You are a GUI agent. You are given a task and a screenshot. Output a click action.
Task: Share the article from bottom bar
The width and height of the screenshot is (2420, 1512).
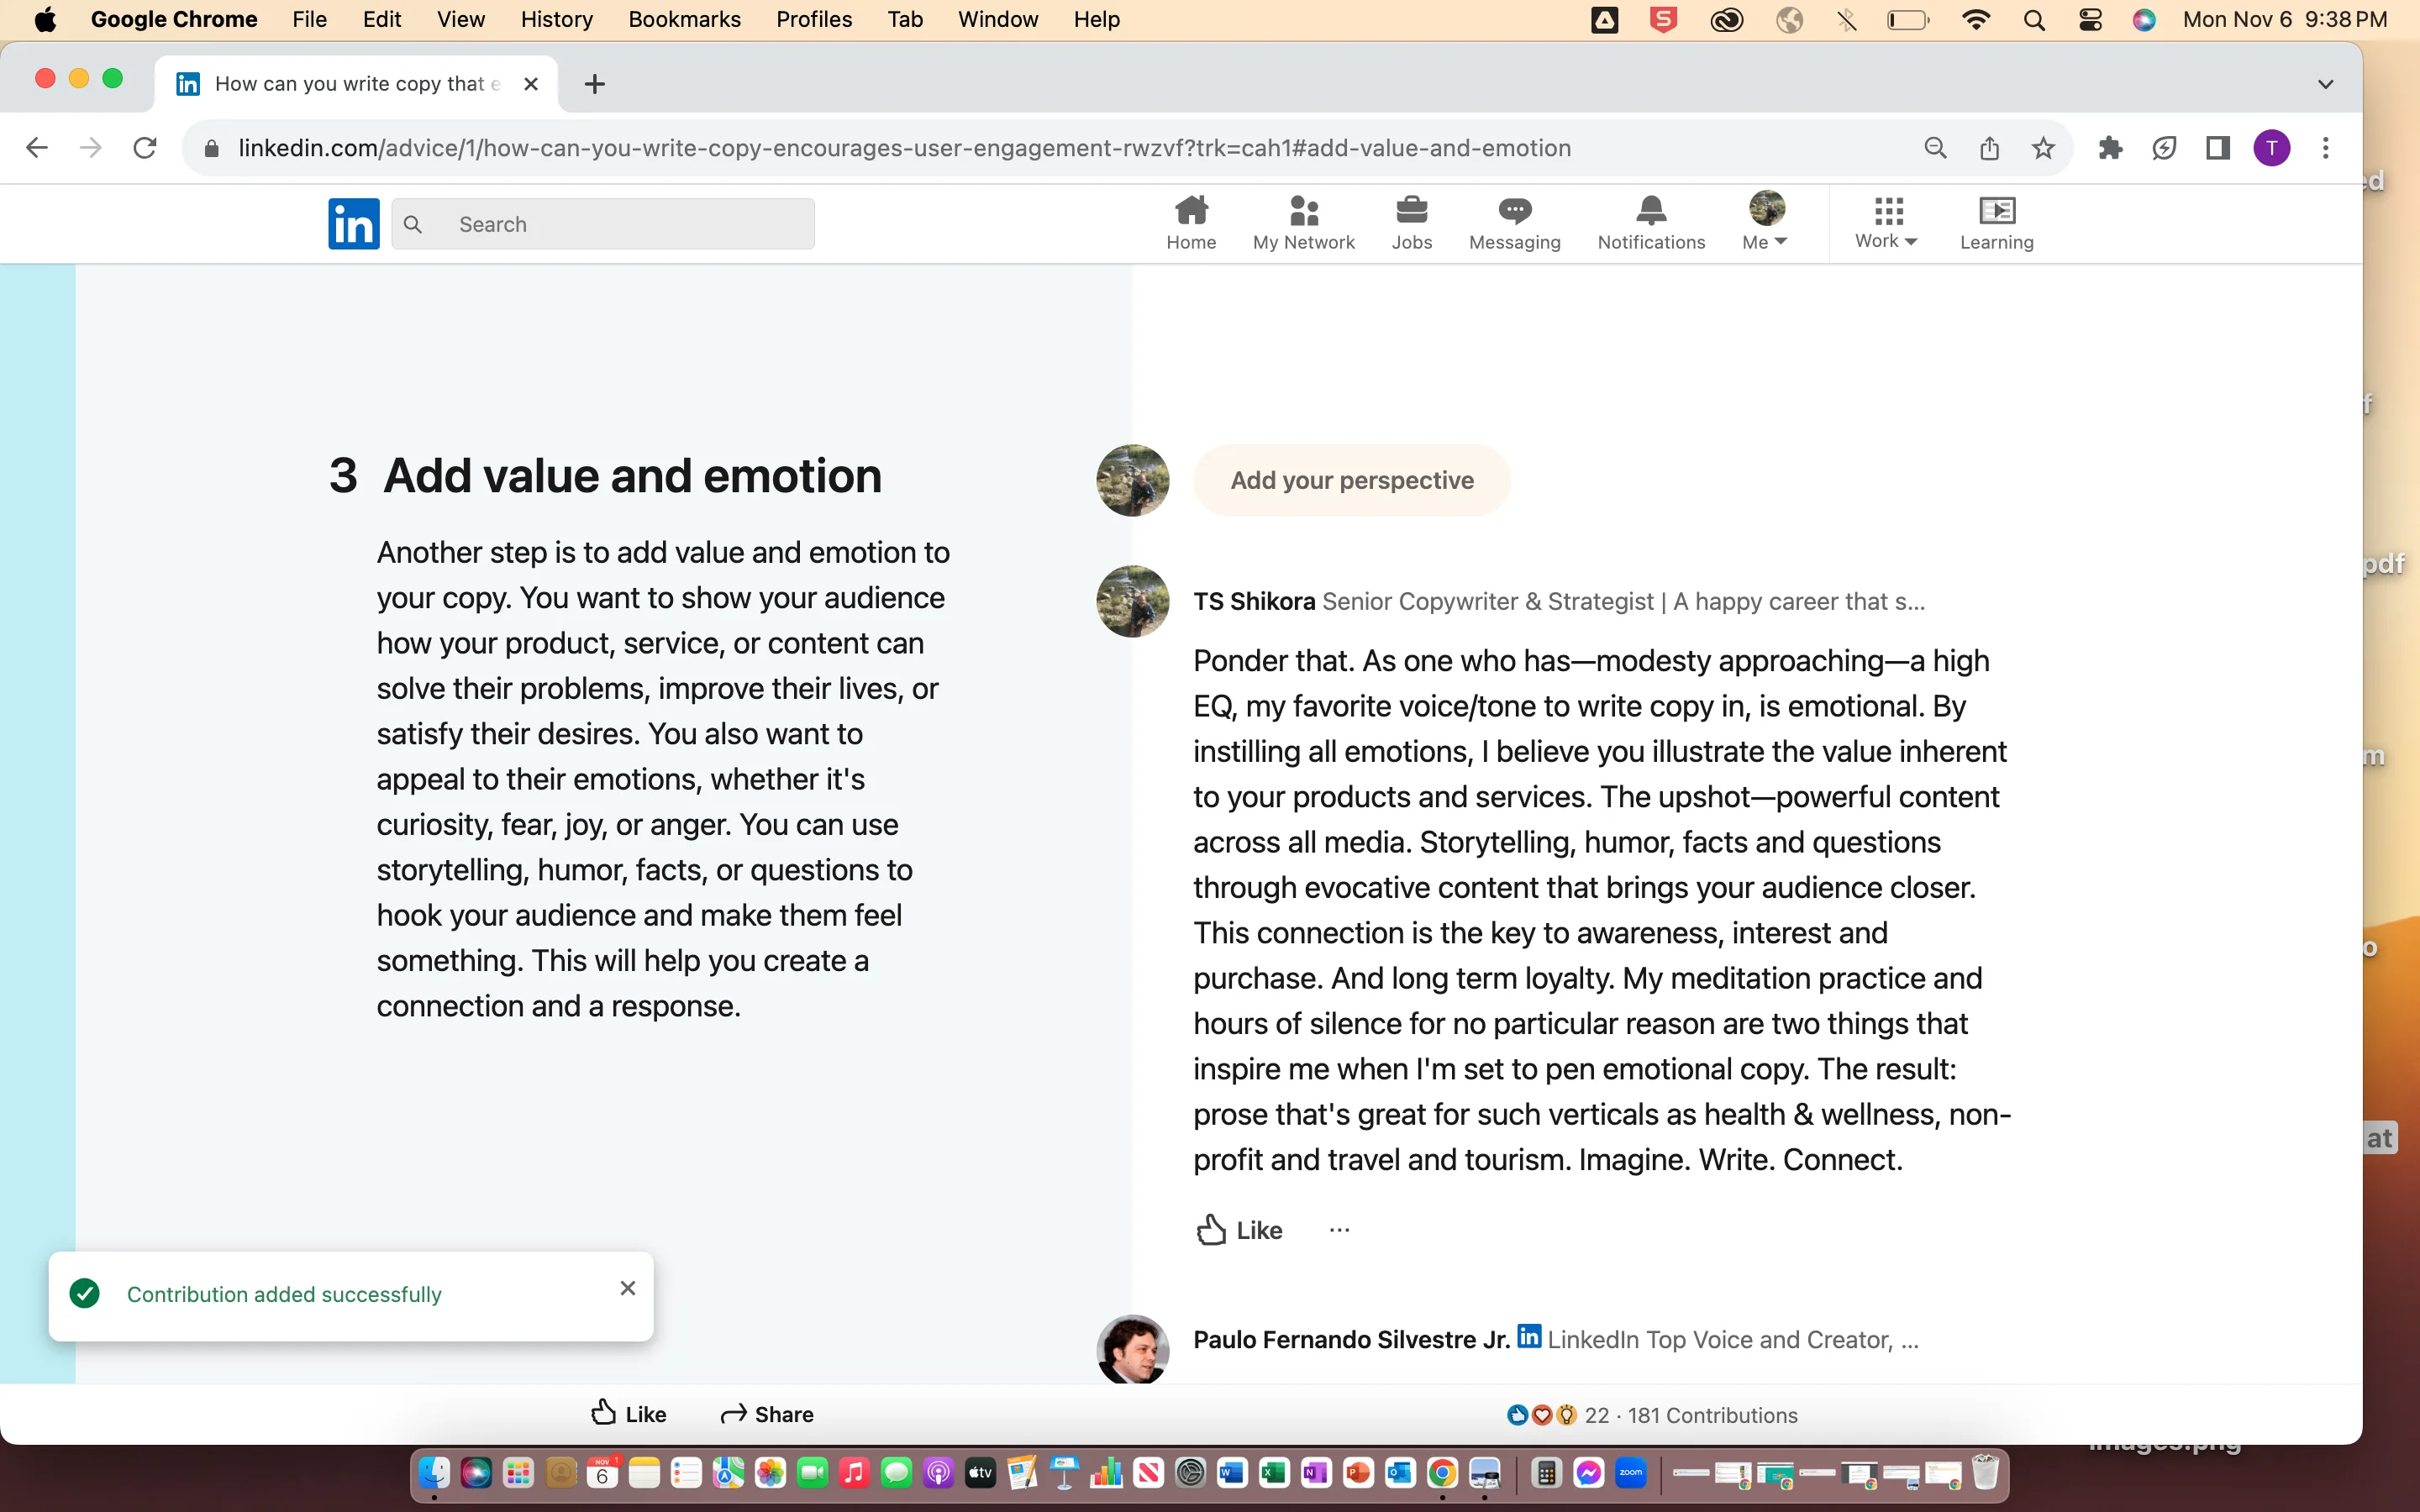pyautogui.click(x=767, y=1414)
